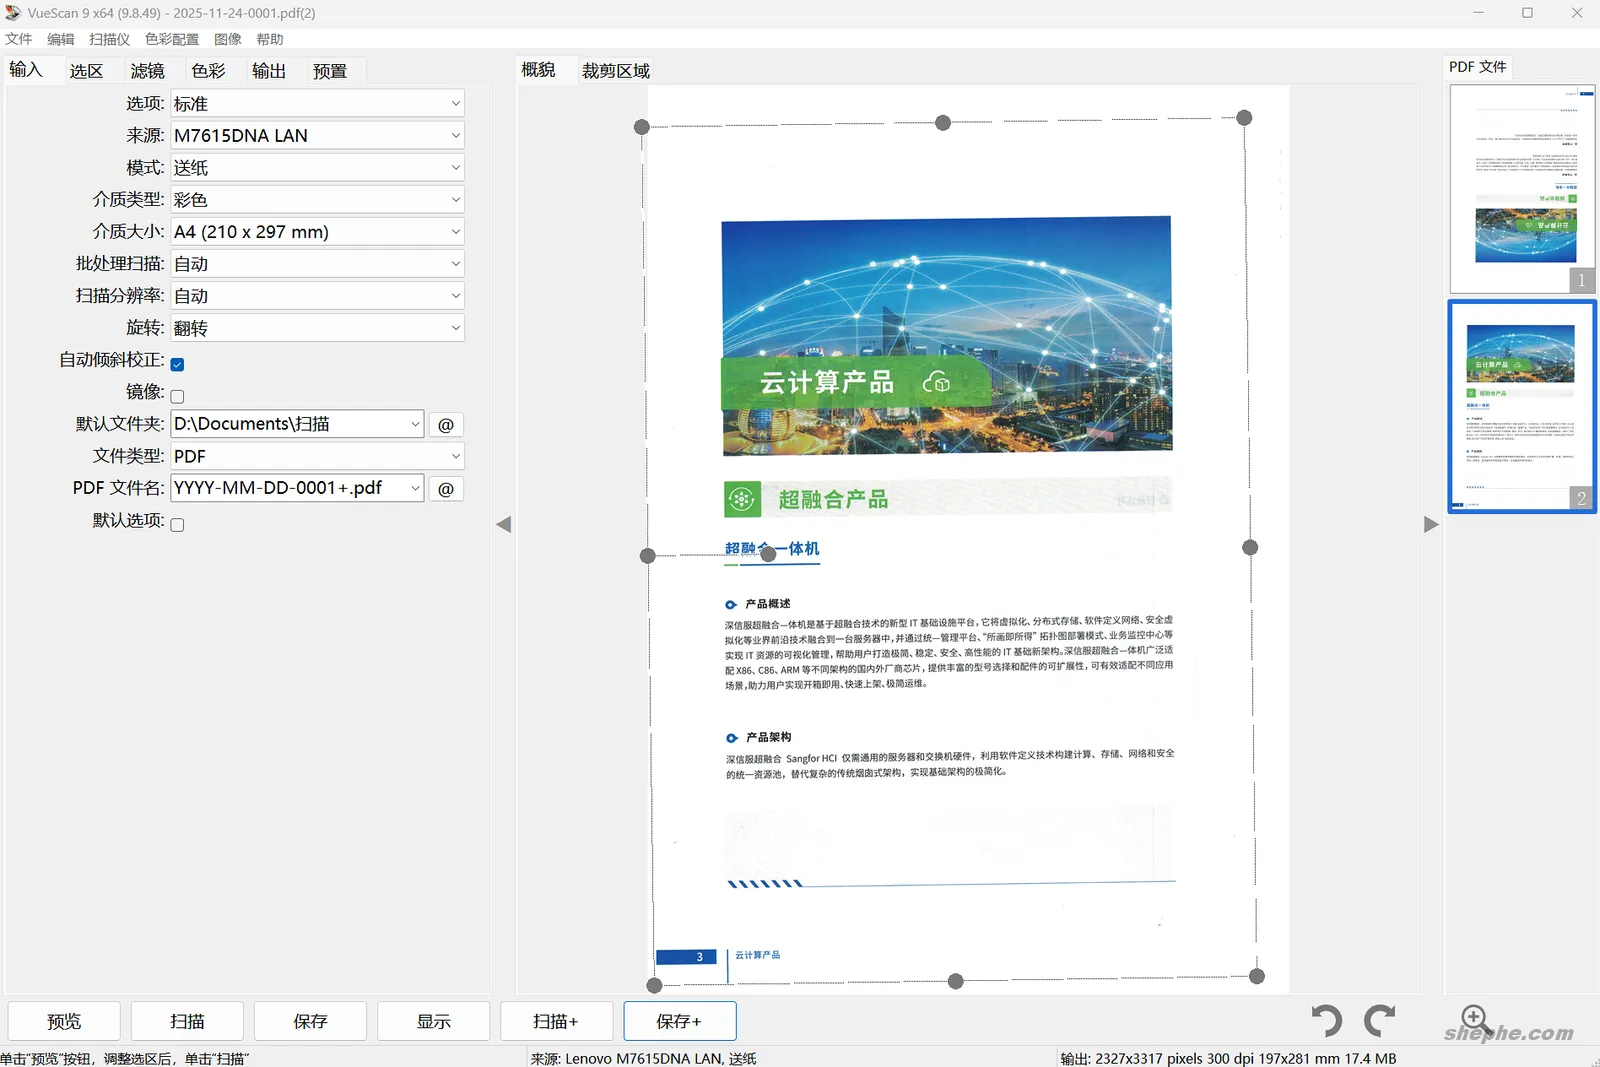Click the 保存+ button
1600x1067 pixels.
(679, 1021)
